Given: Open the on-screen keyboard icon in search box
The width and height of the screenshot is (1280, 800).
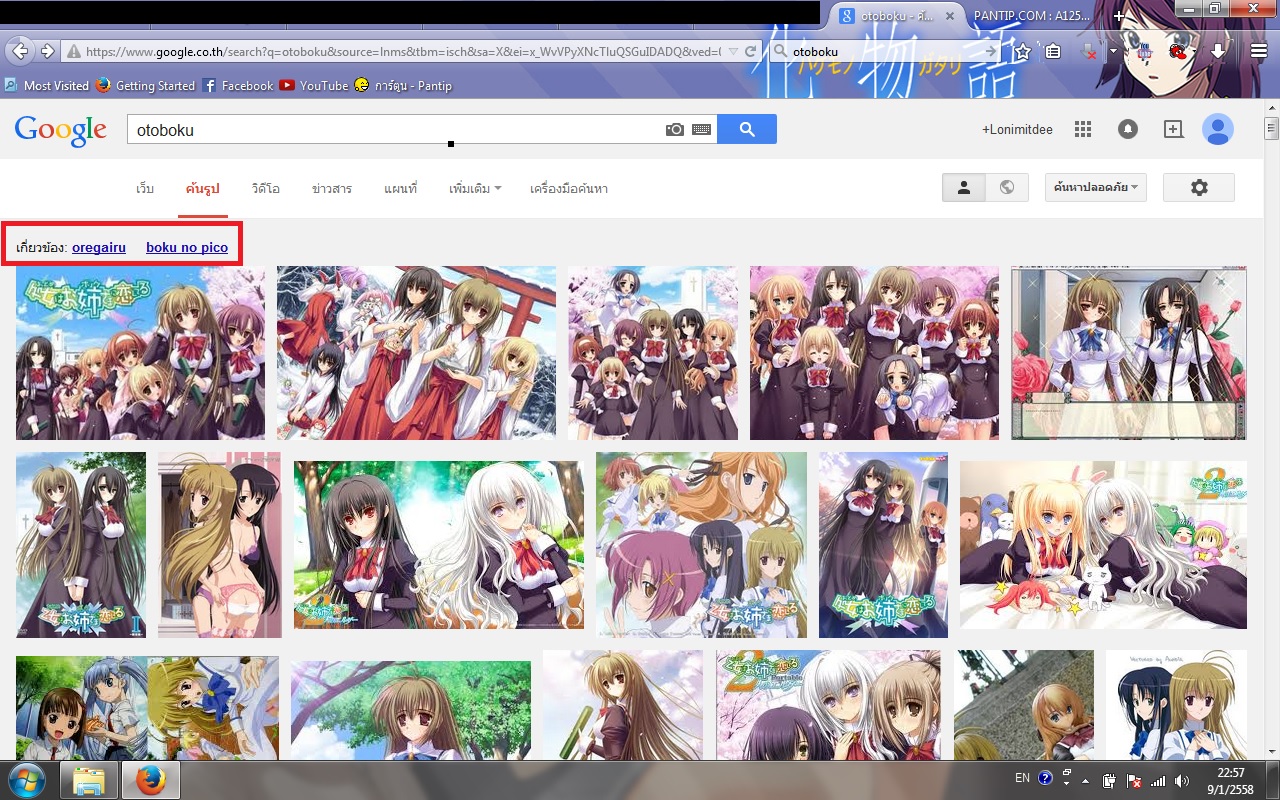Looking at the screenshot, I should [x=701, y=130].
